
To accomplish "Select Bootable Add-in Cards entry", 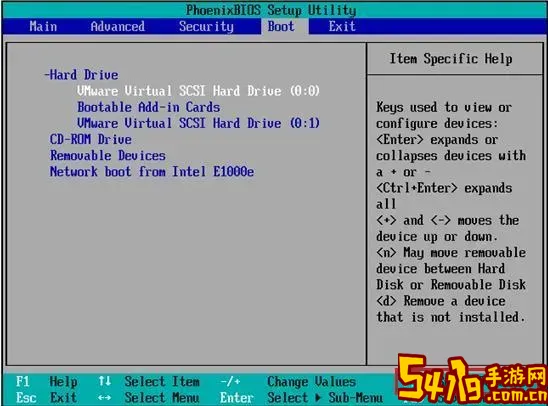I will pyautogui.click(x=149, y=107).
